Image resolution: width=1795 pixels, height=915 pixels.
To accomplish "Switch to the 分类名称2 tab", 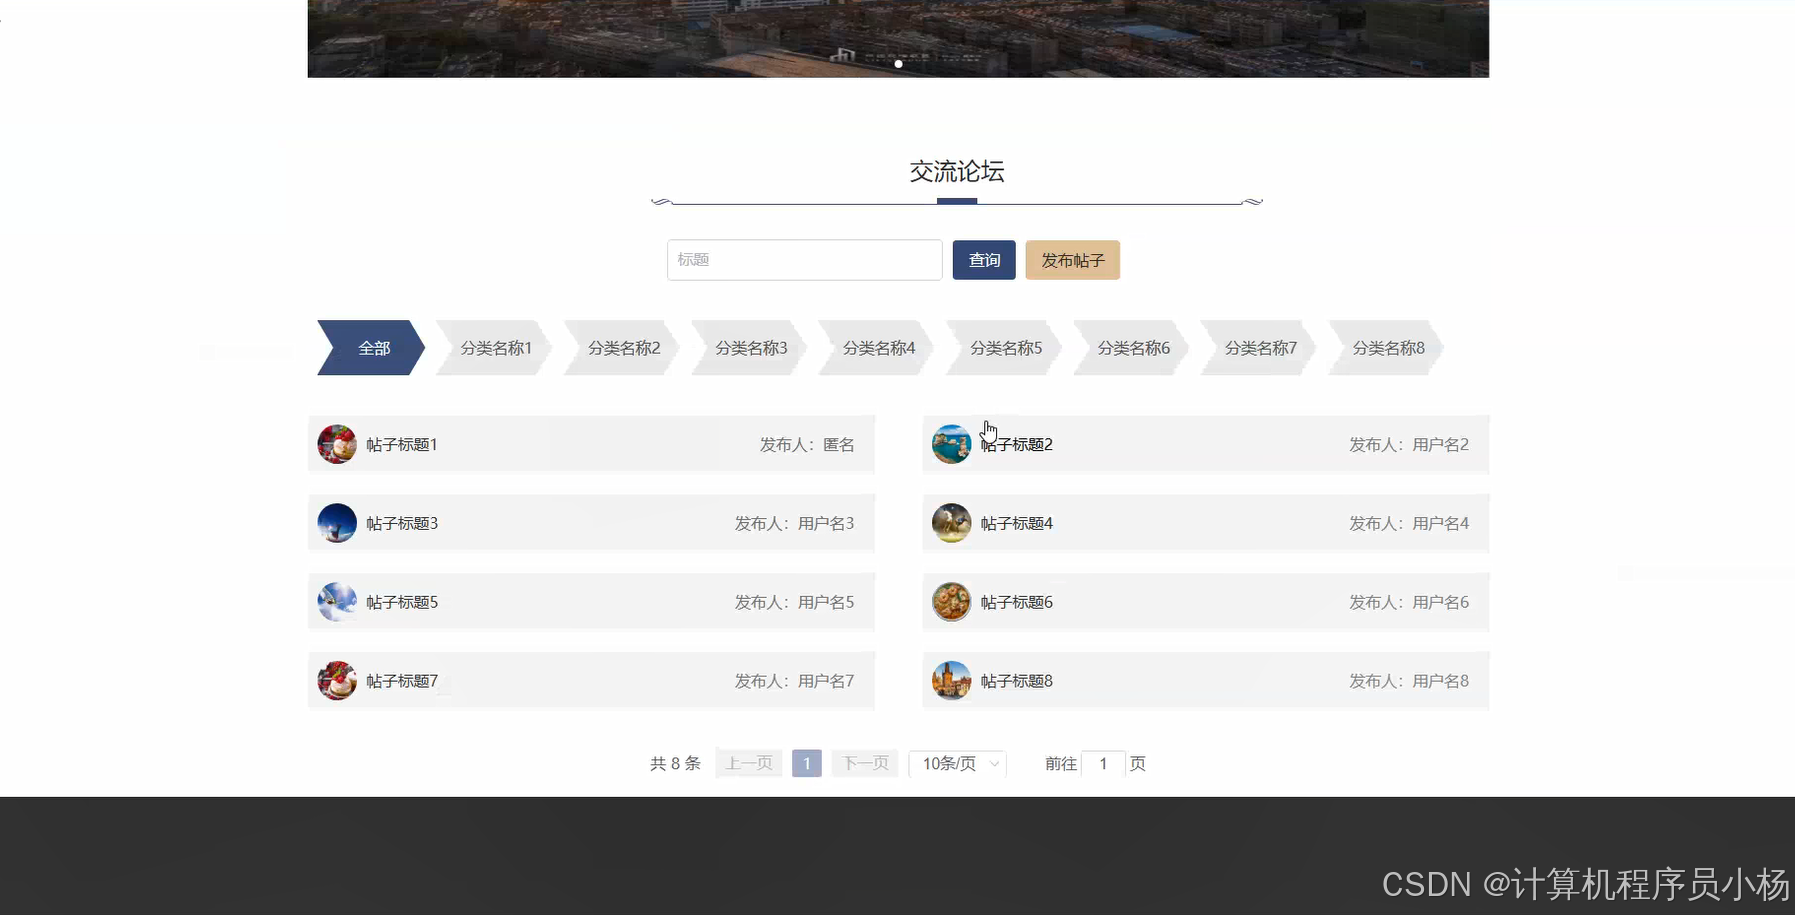I will [624, 348].
